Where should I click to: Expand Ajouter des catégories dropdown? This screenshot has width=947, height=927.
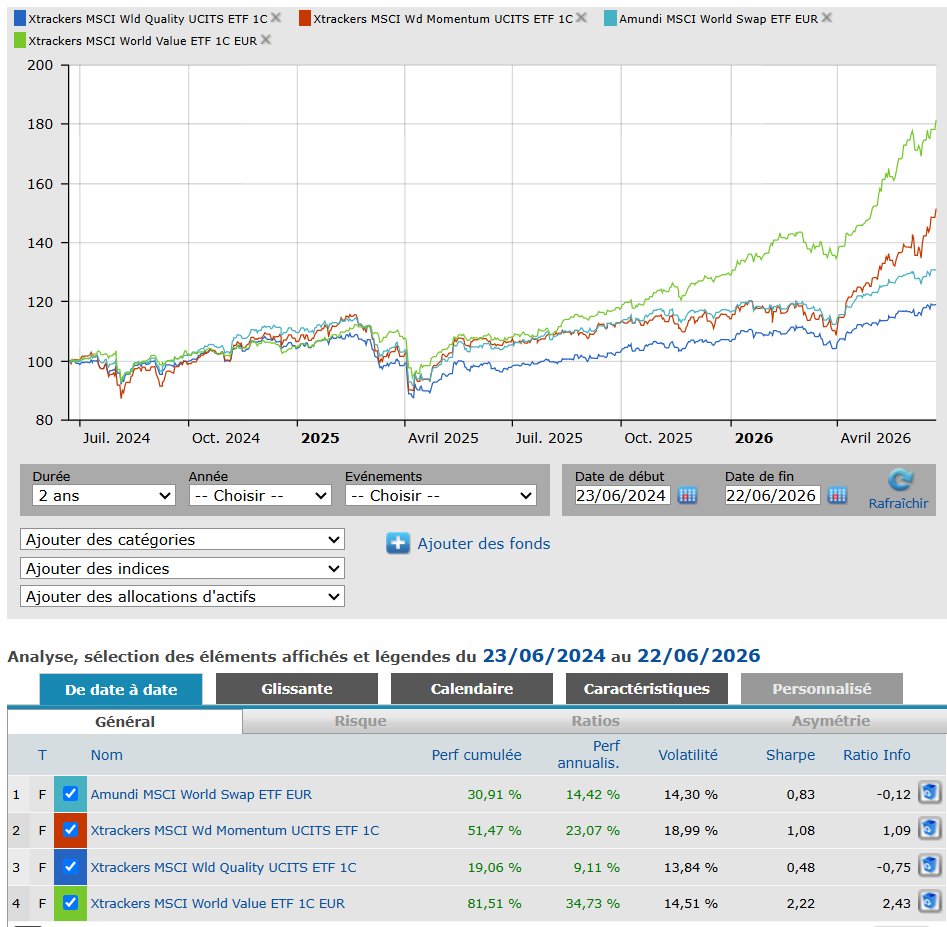(x=182, y=539)
